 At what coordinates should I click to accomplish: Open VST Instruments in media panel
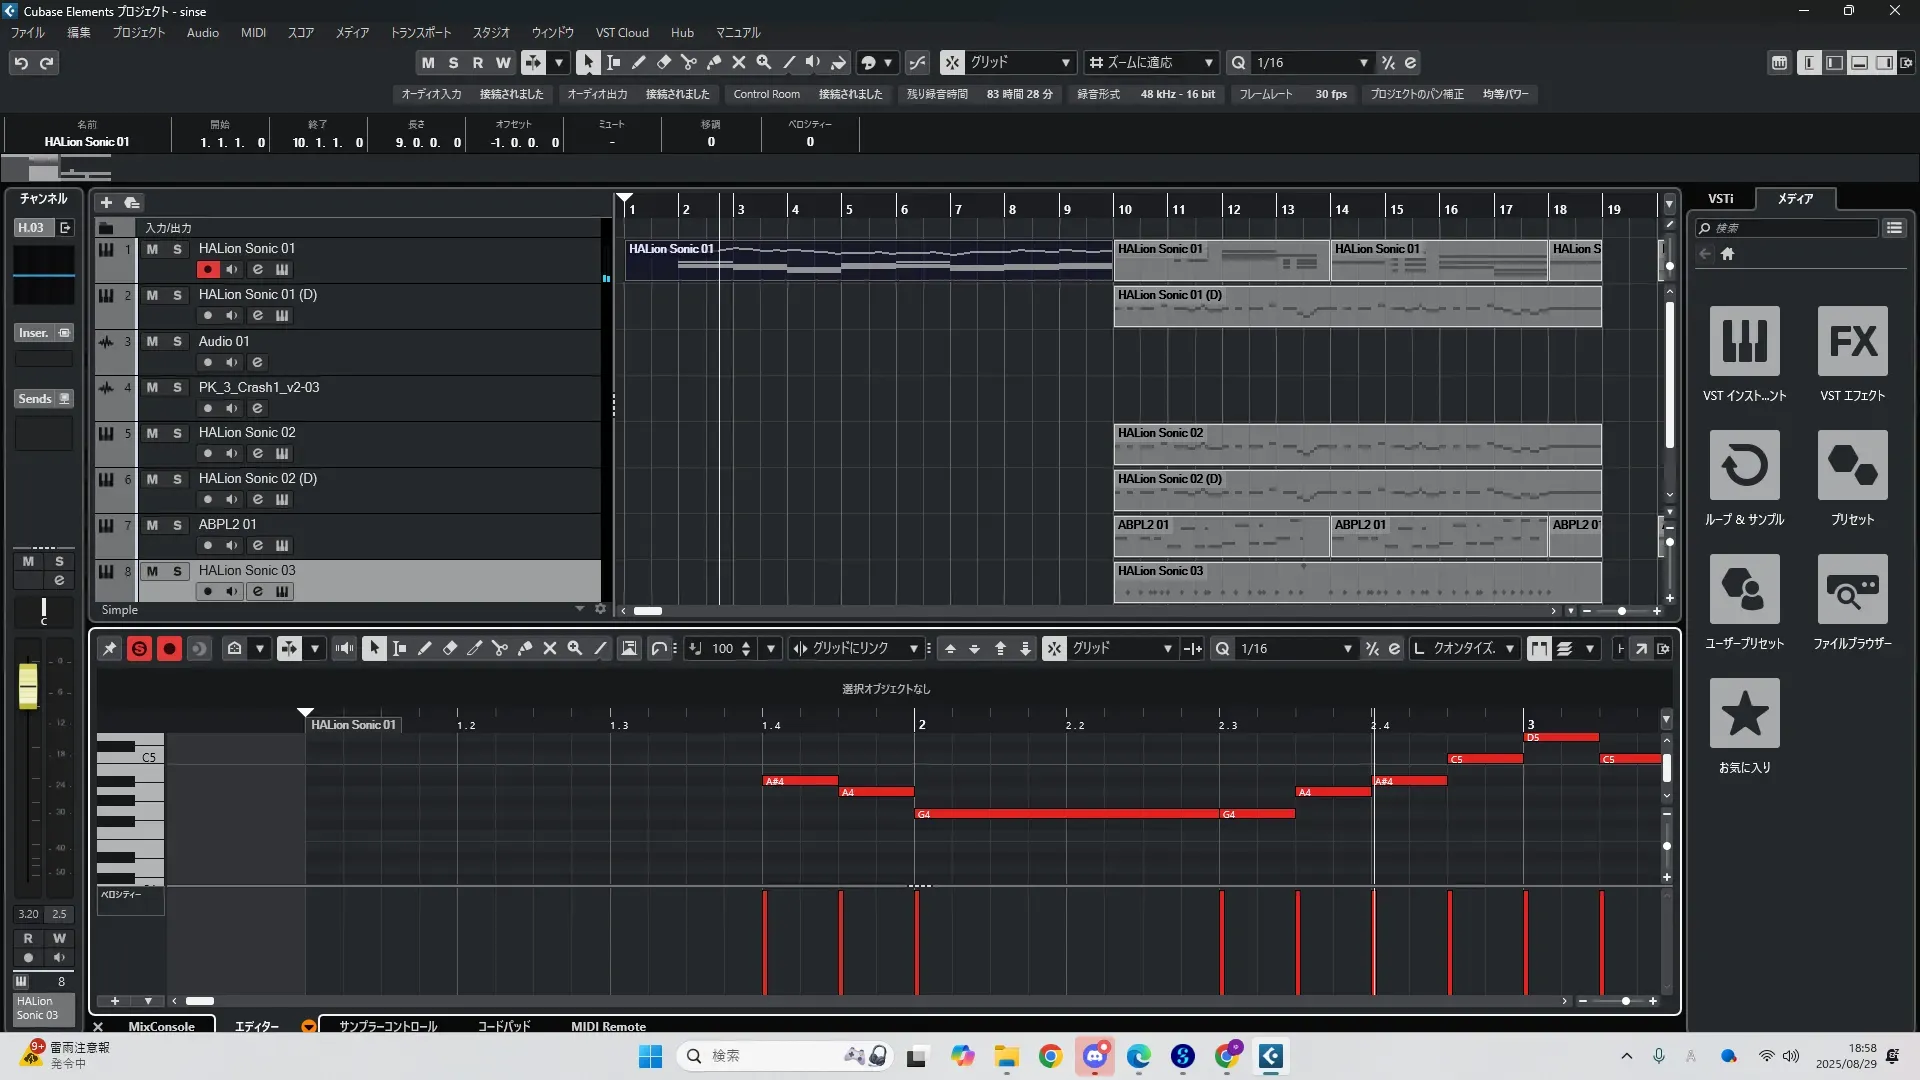[x=1744, y=341]
